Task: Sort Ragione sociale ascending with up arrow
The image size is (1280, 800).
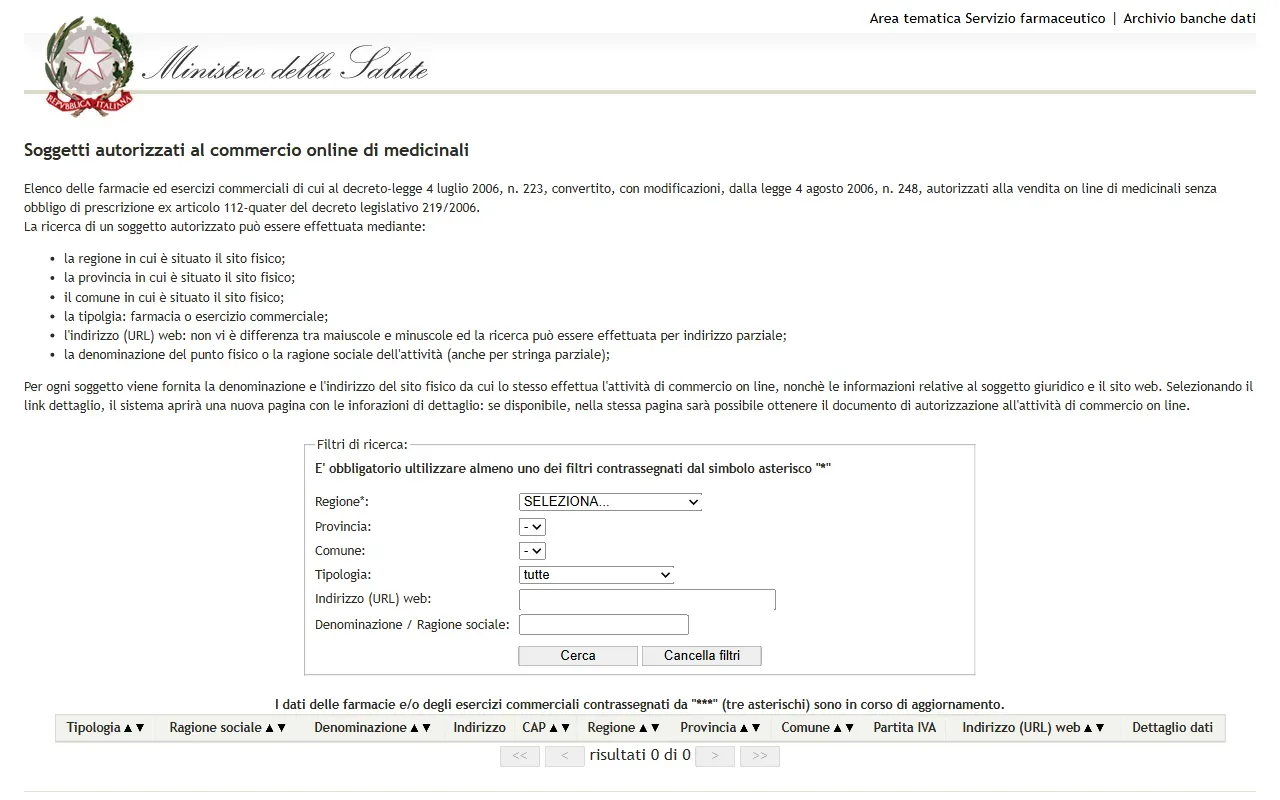Action: tap(270, 728)
